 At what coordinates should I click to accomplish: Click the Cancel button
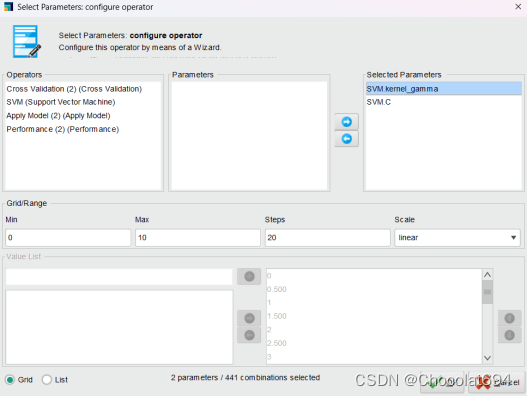(496, 382)
